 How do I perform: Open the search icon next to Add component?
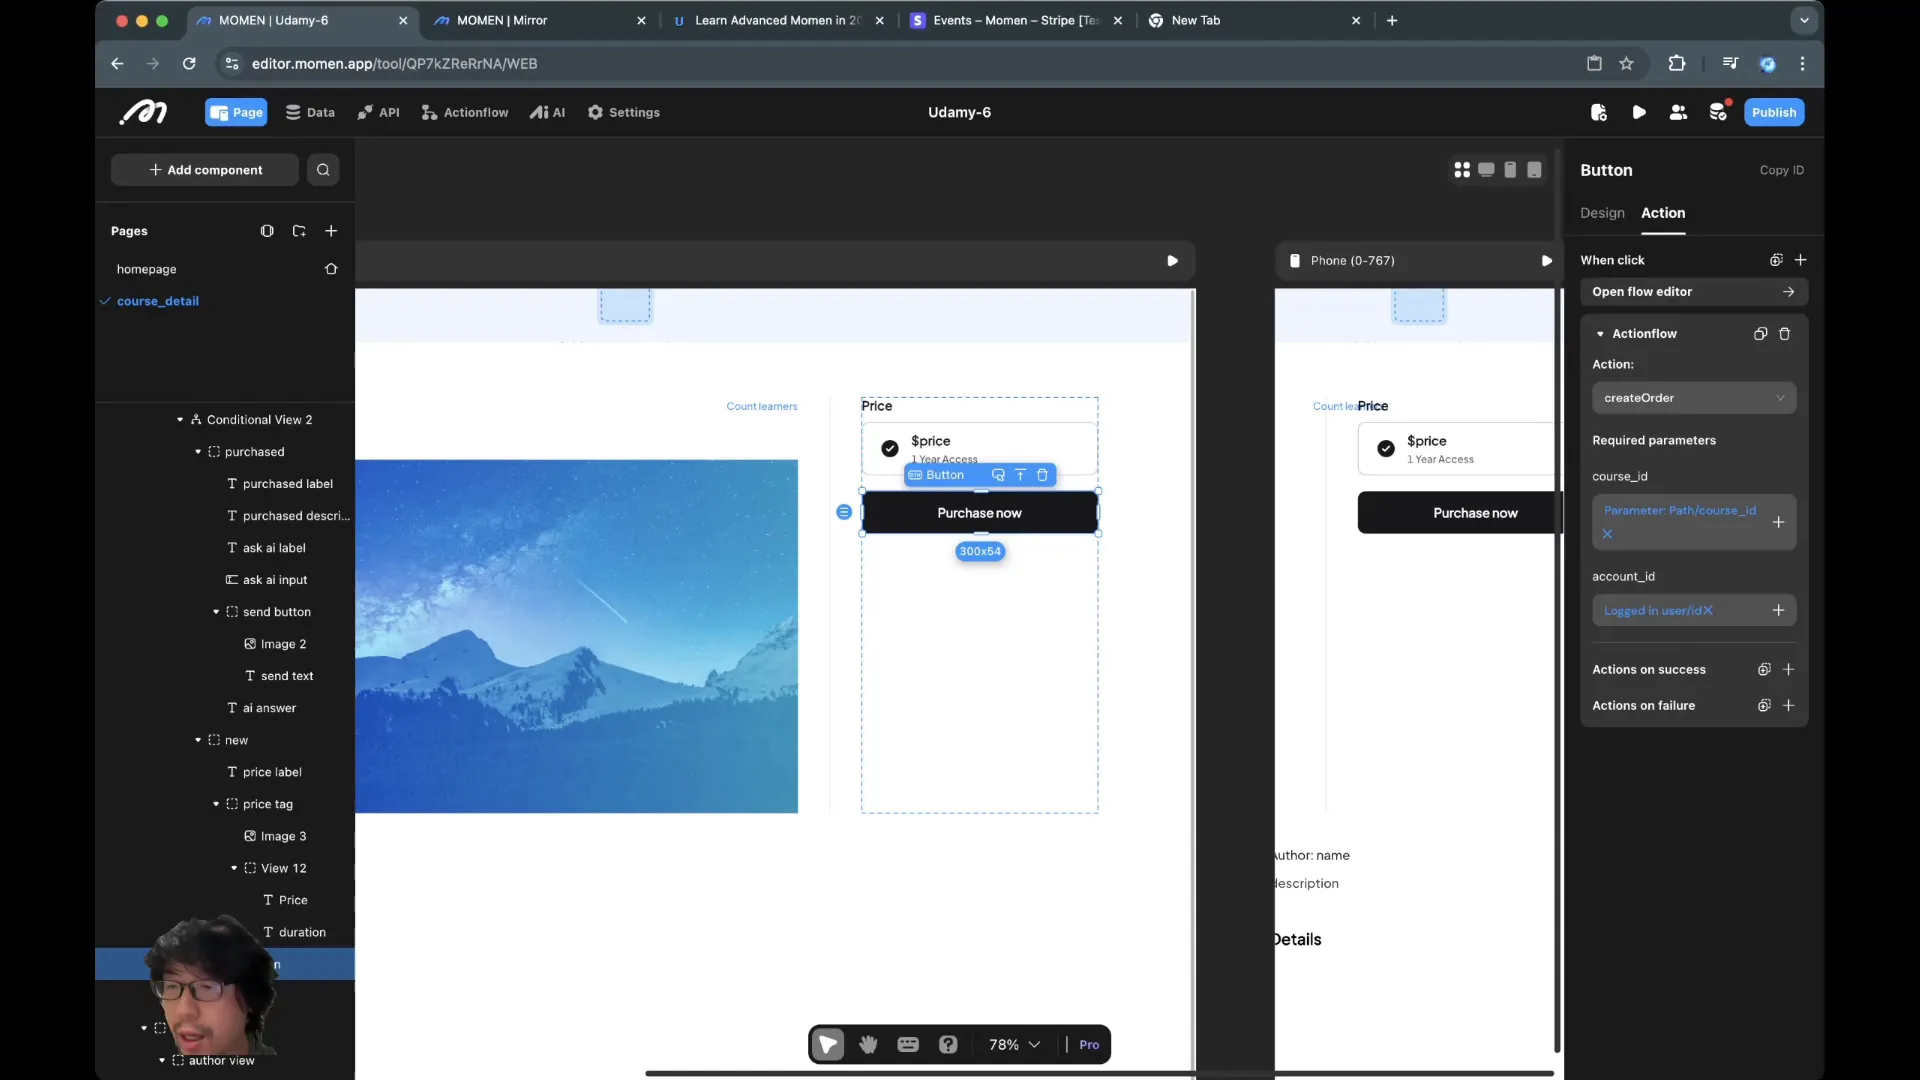point(323,170)
